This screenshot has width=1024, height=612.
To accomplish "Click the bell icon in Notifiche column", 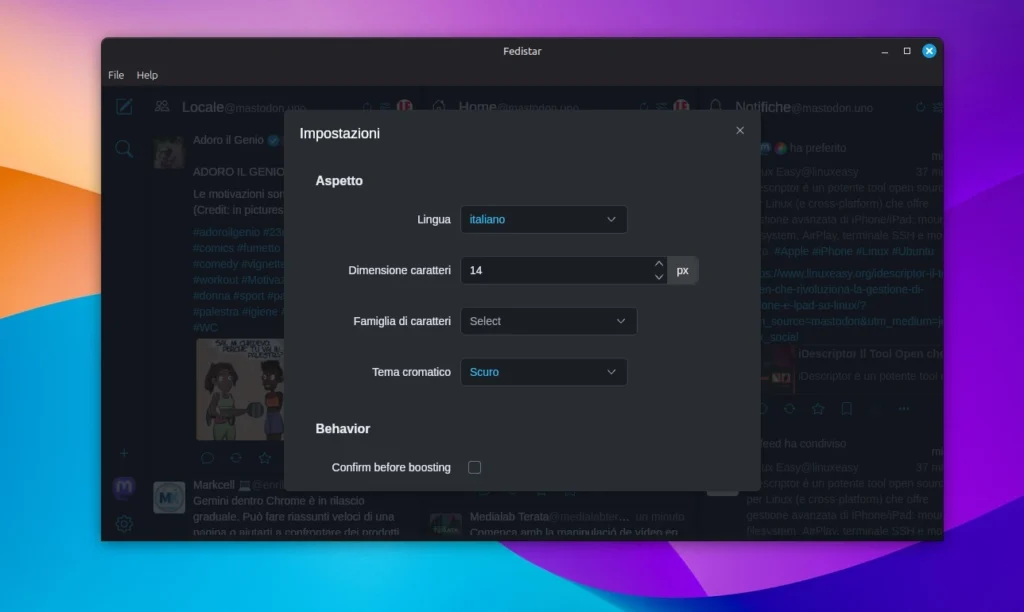I will click(x=715, y=107).
